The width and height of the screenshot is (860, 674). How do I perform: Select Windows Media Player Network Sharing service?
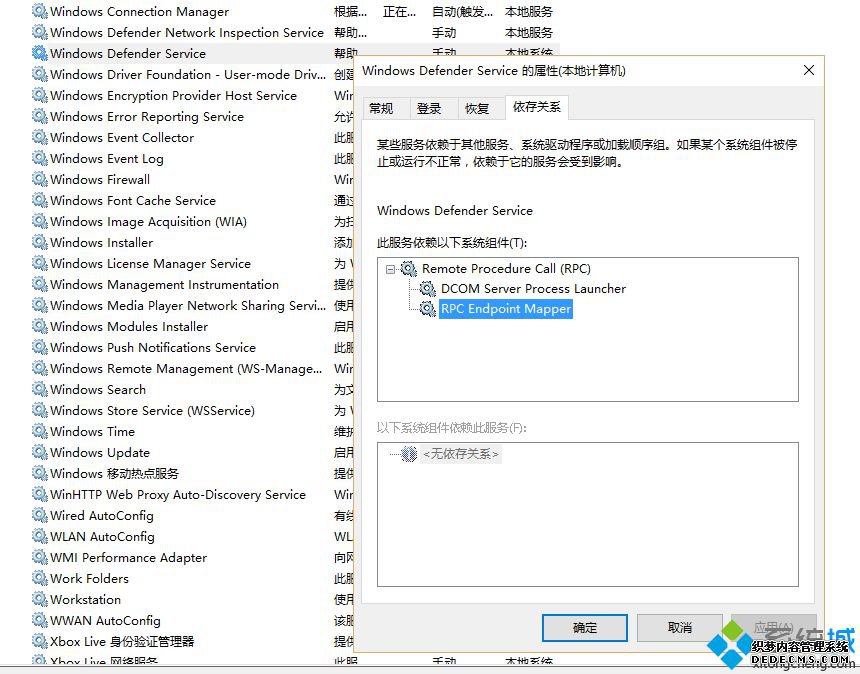click(188, 305)
